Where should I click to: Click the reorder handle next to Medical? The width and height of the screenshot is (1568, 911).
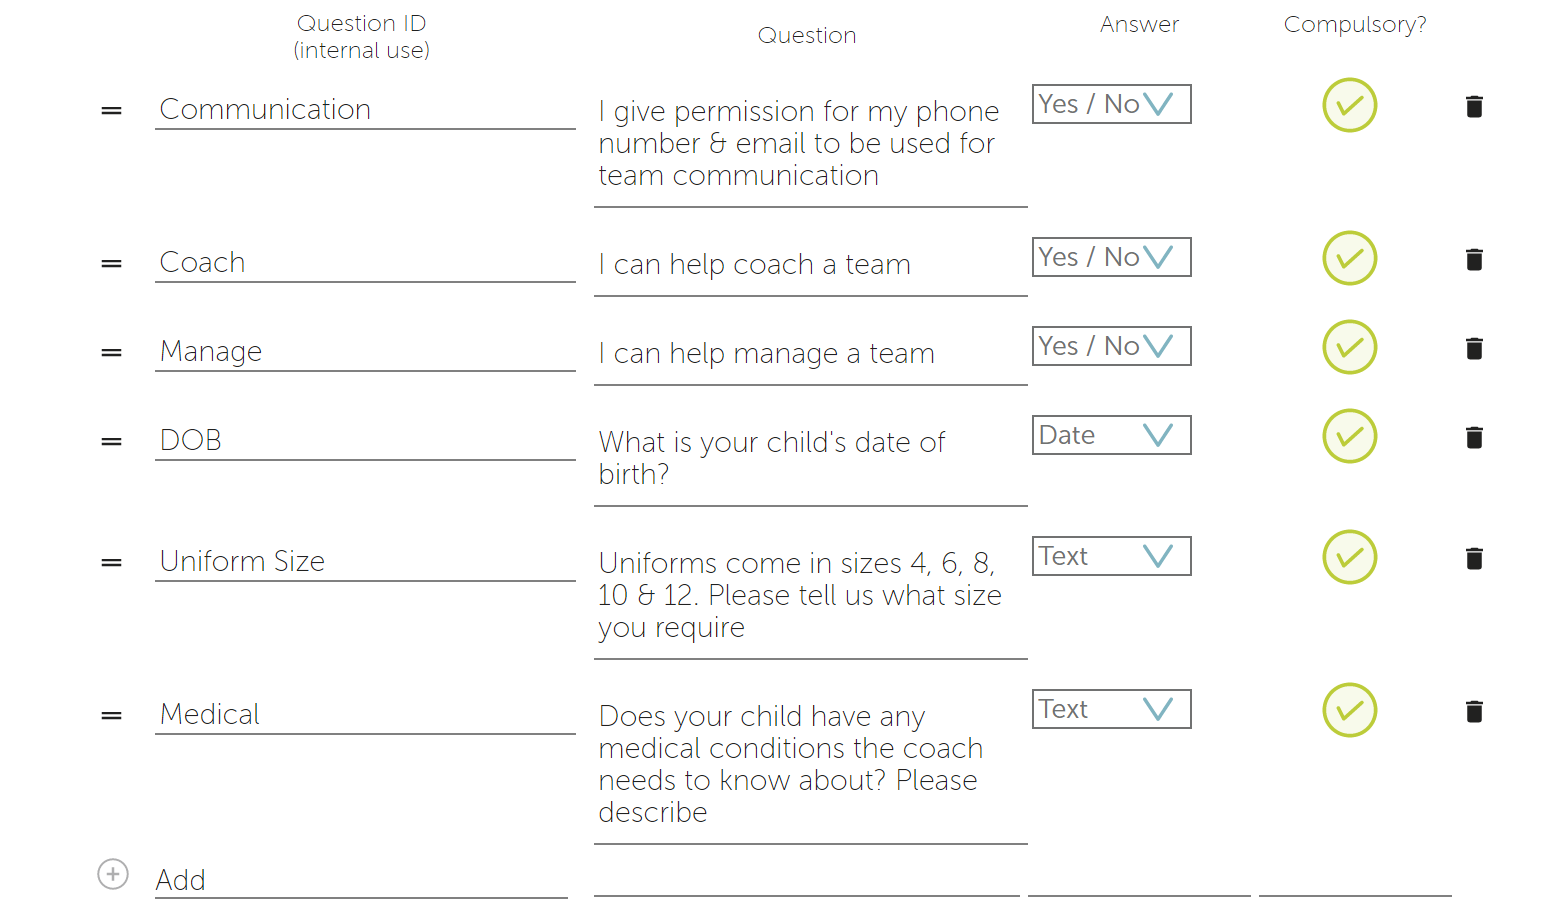pyautogui.click(x=111, y=715)
